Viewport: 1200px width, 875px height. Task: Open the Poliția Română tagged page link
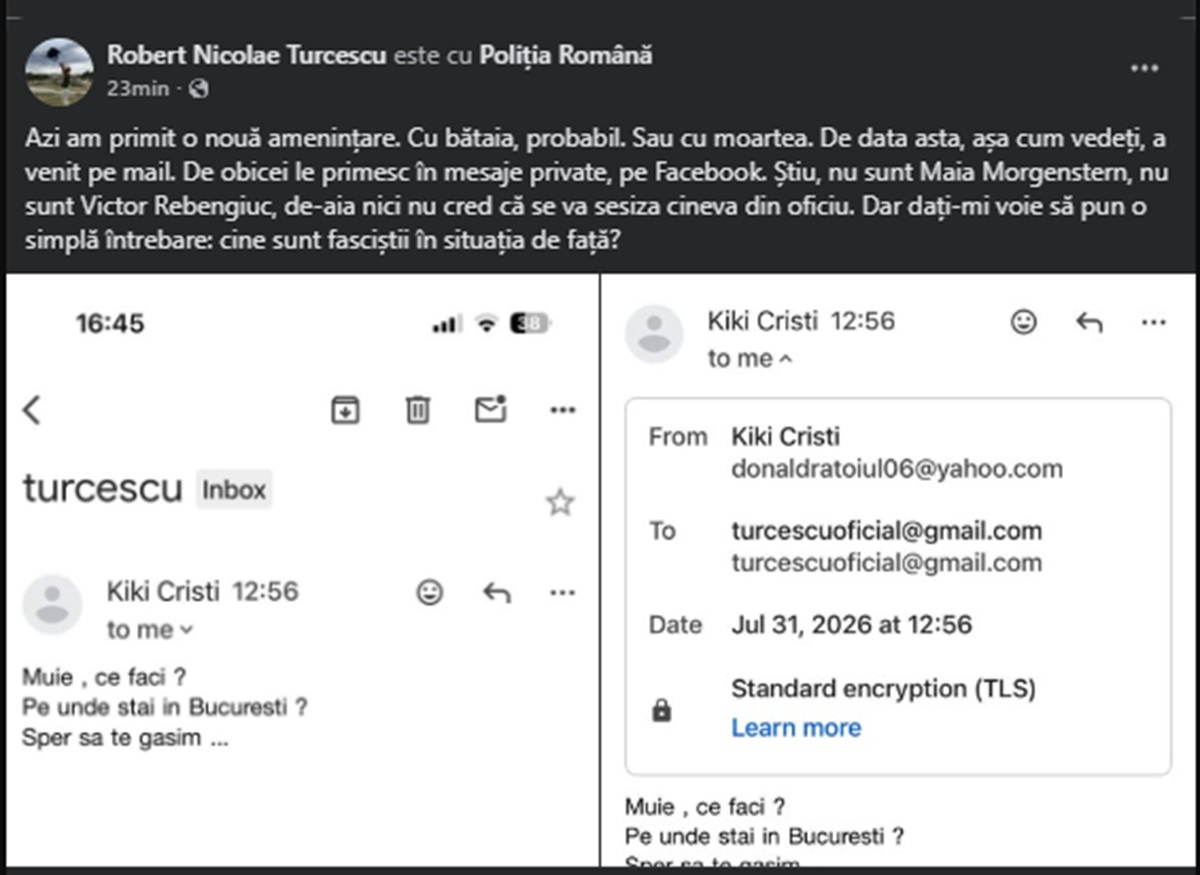tap(566, 55)
